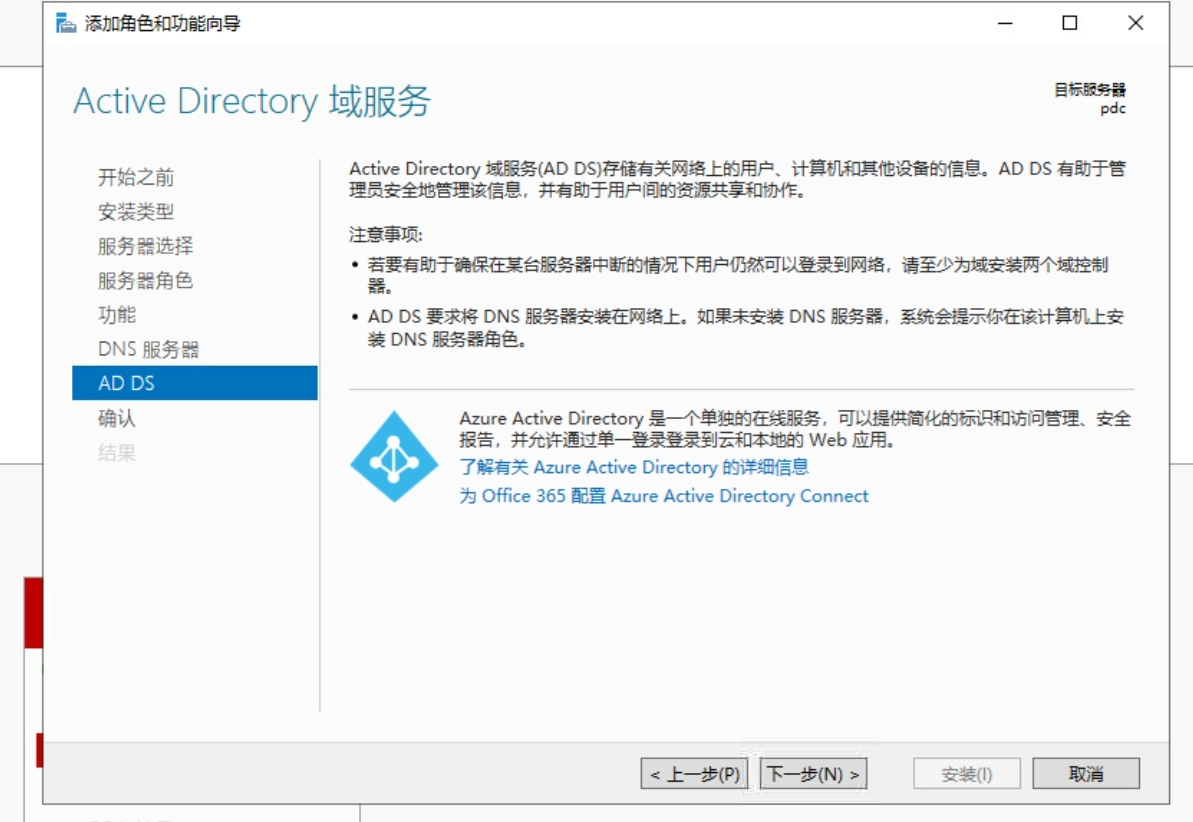Viewport: 1193px width, 822px height.
Task: Go back with 上一步(P) button
Action: [x=695, y=774]
